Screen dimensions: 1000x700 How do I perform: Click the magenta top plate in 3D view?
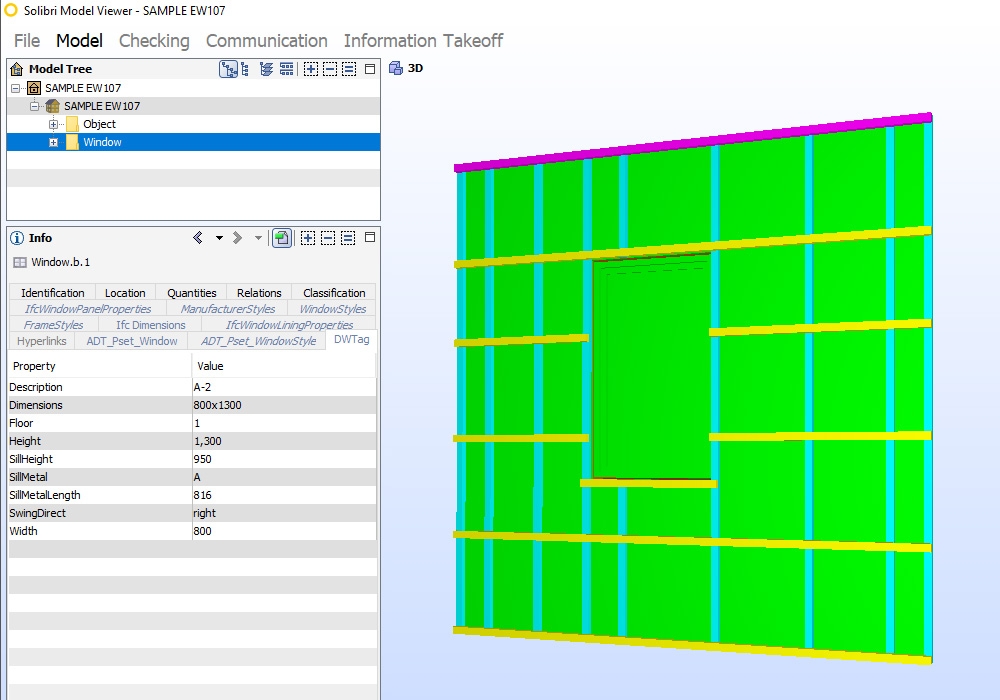pyautogui.click(x=693, y=142)
